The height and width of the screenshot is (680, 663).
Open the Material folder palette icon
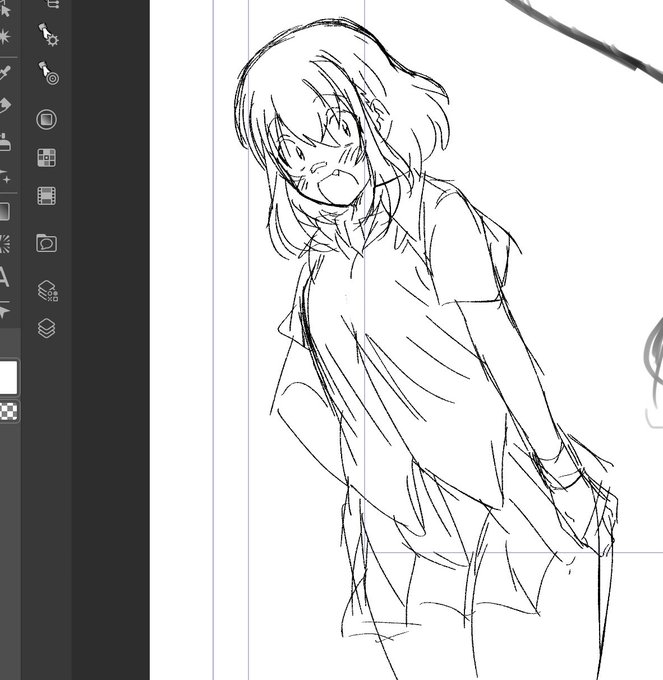(x=46, y=243)
